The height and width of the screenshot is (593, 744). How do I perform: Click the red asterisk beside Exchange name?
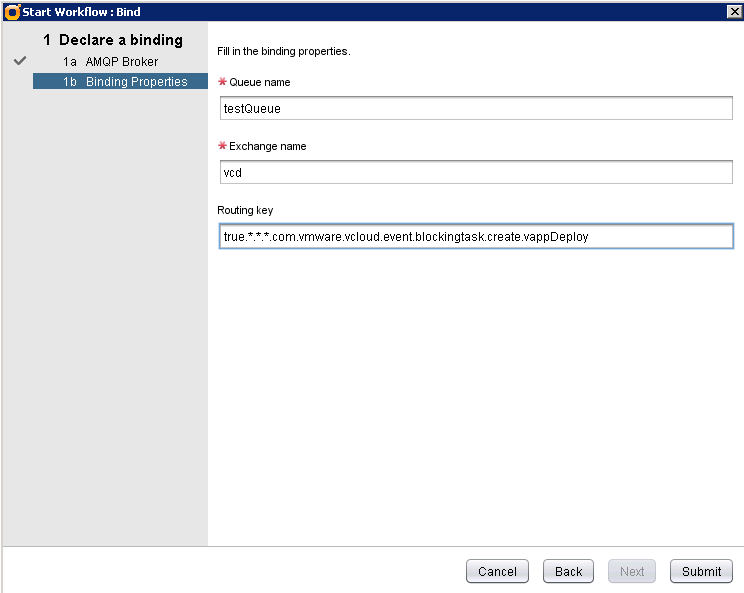[x=222, y=146]
